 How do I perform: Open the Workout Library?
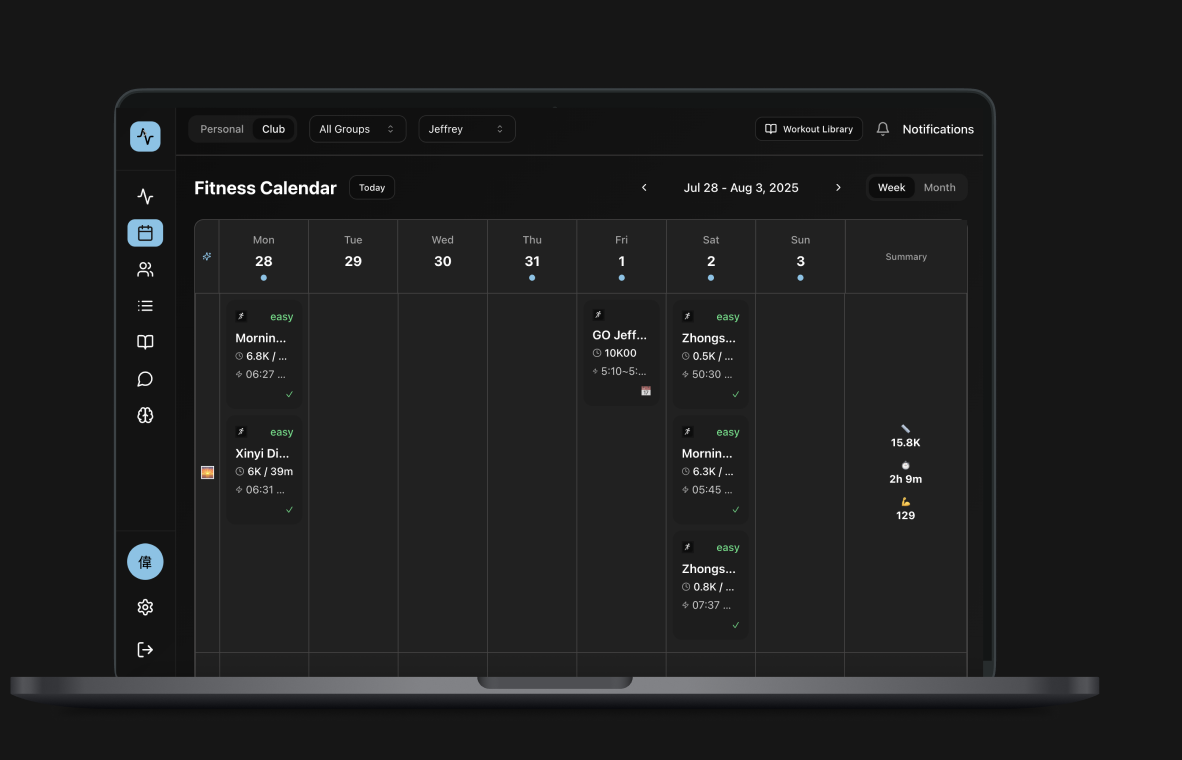point(808,129)
